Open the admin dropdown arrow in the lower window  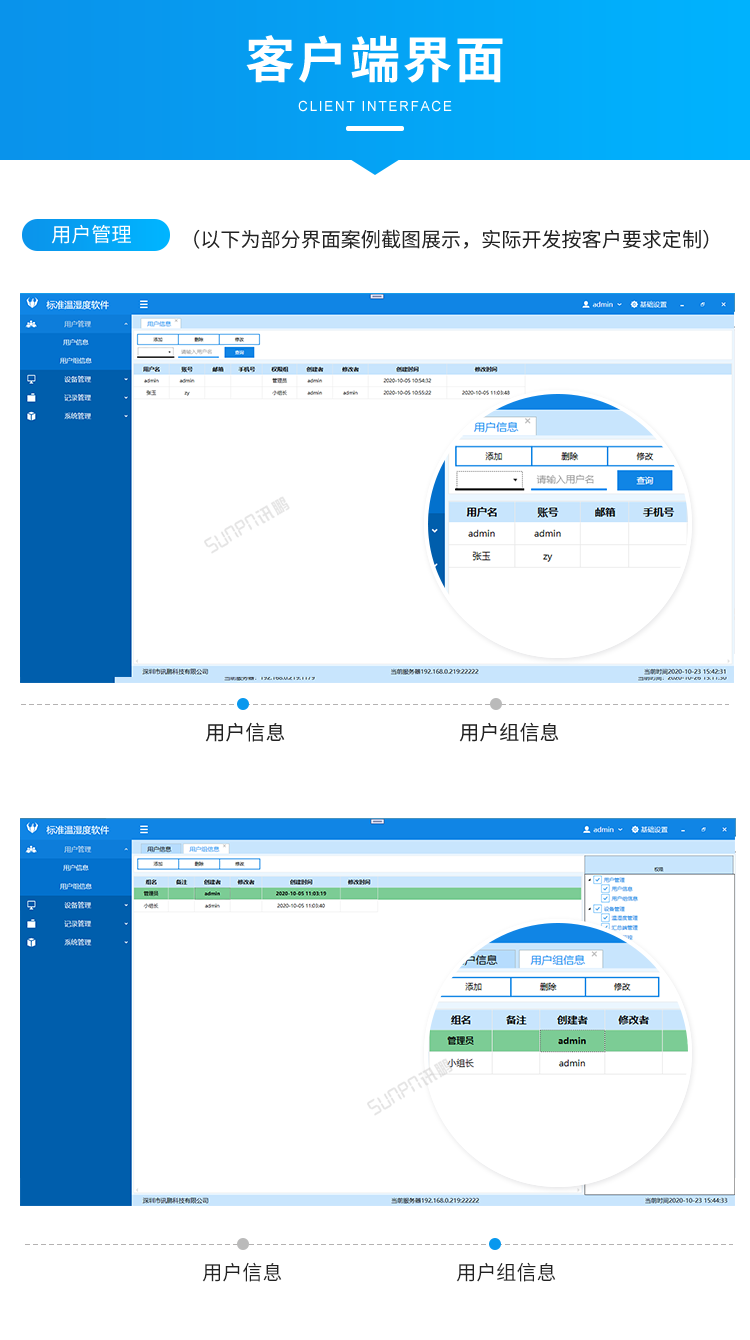click(x=619, y=829)
